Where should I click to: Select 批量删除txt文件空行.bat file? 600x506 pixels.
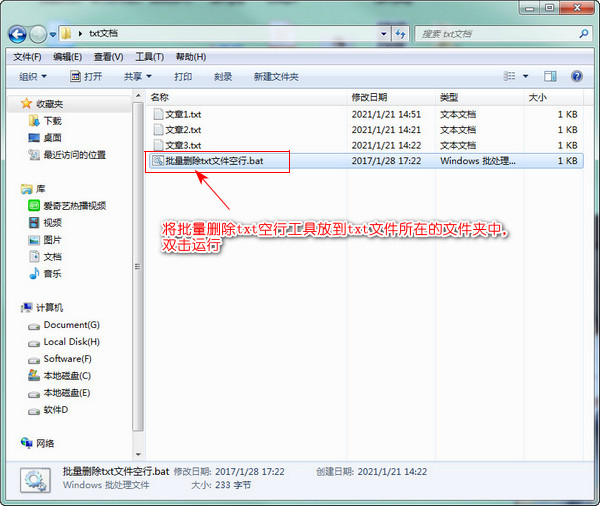point(214,161)
